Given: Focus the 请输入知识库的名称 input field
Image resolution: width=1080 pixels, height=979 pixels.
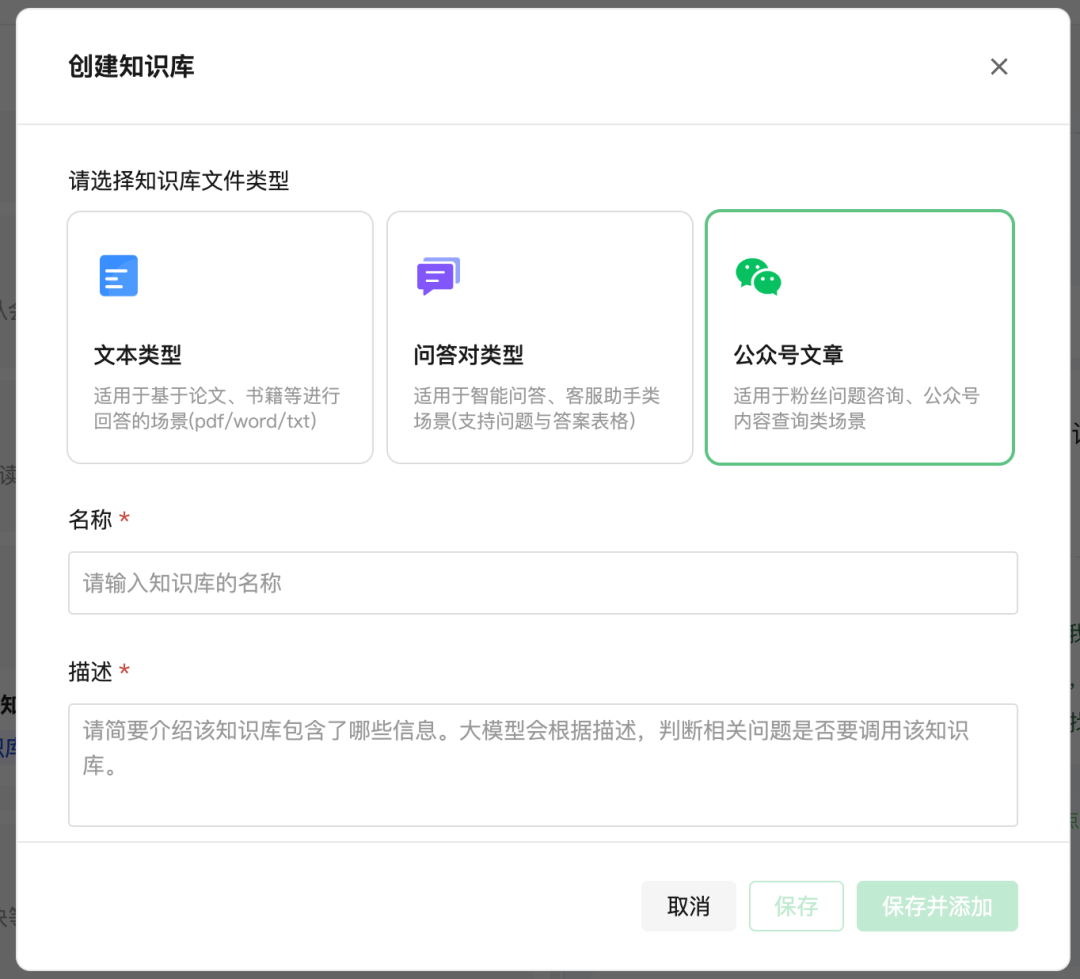Looking at the screenshot, I should [x=542, y=583].
